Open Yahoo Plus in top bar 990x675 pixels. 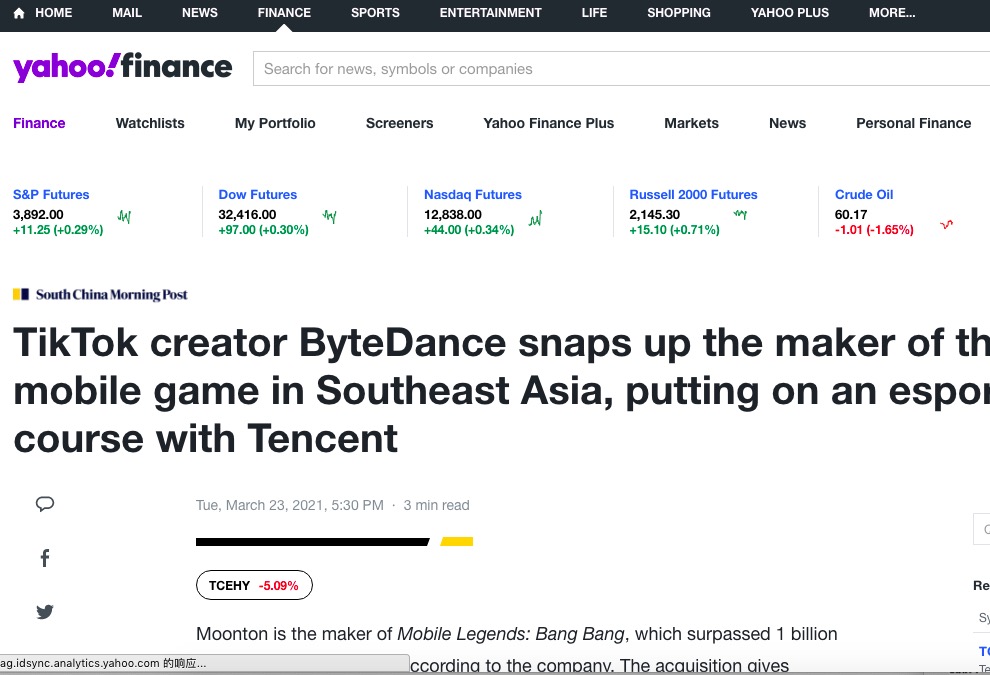click(x=790, y=13)
